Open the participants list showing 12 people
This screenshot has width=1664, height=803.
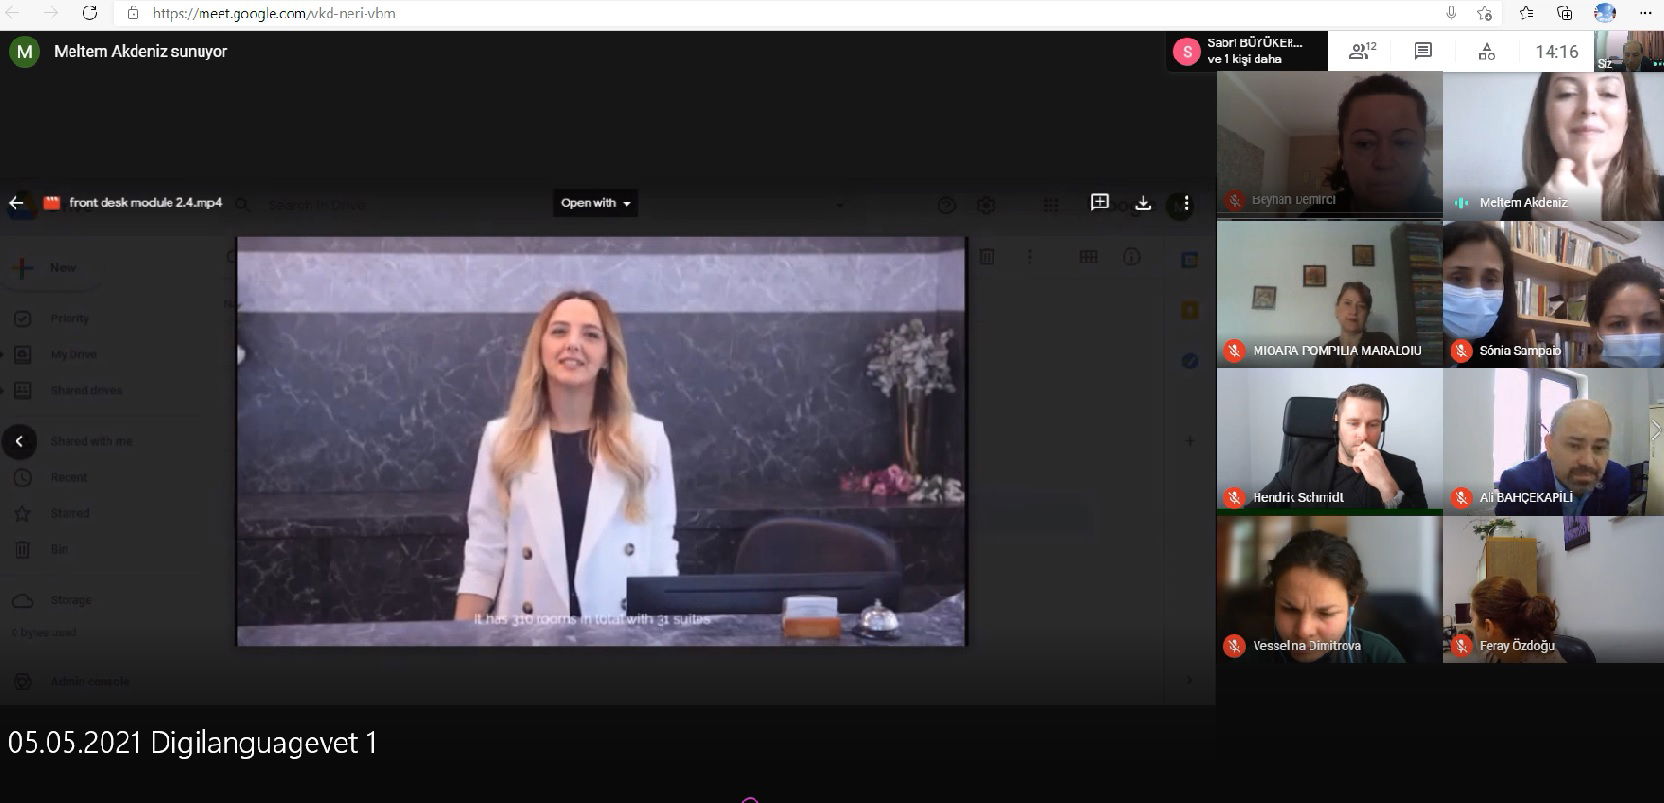(x=1362, y=51)
